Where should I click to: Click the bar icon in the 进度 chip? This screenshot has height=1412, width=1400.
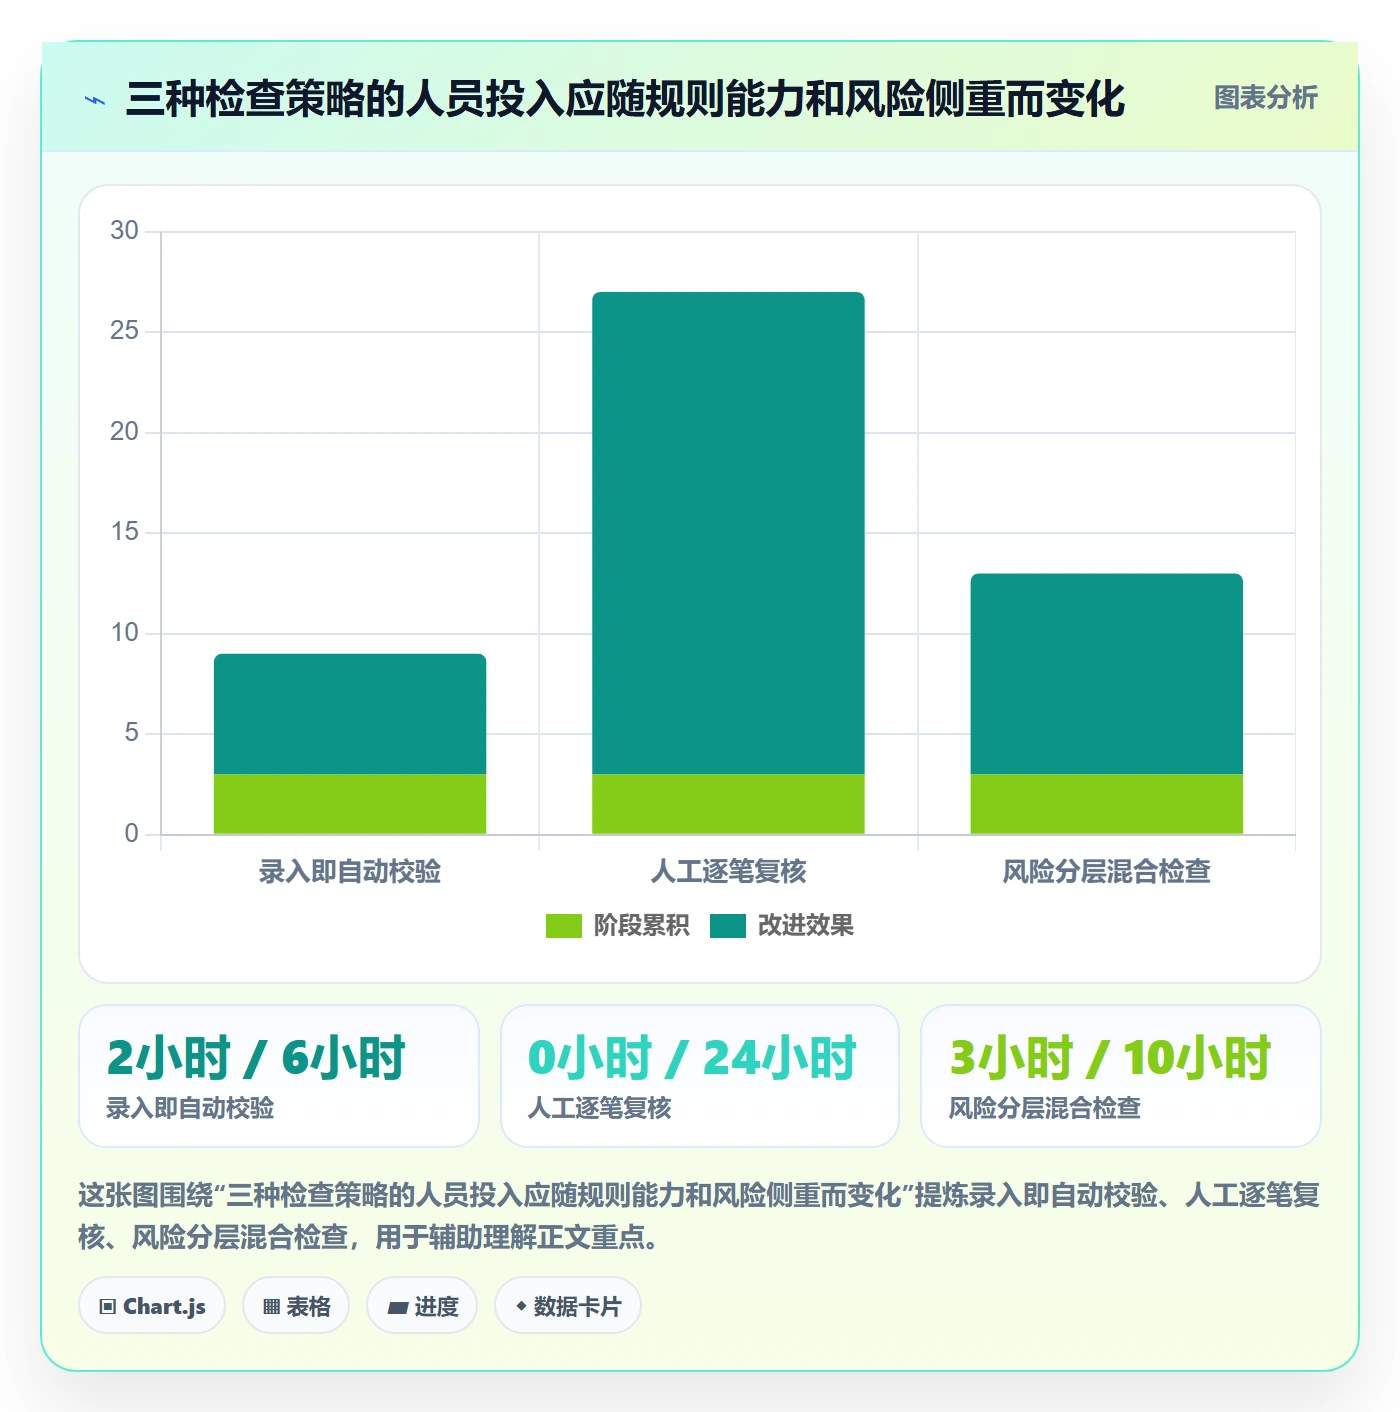point(397,1307)
